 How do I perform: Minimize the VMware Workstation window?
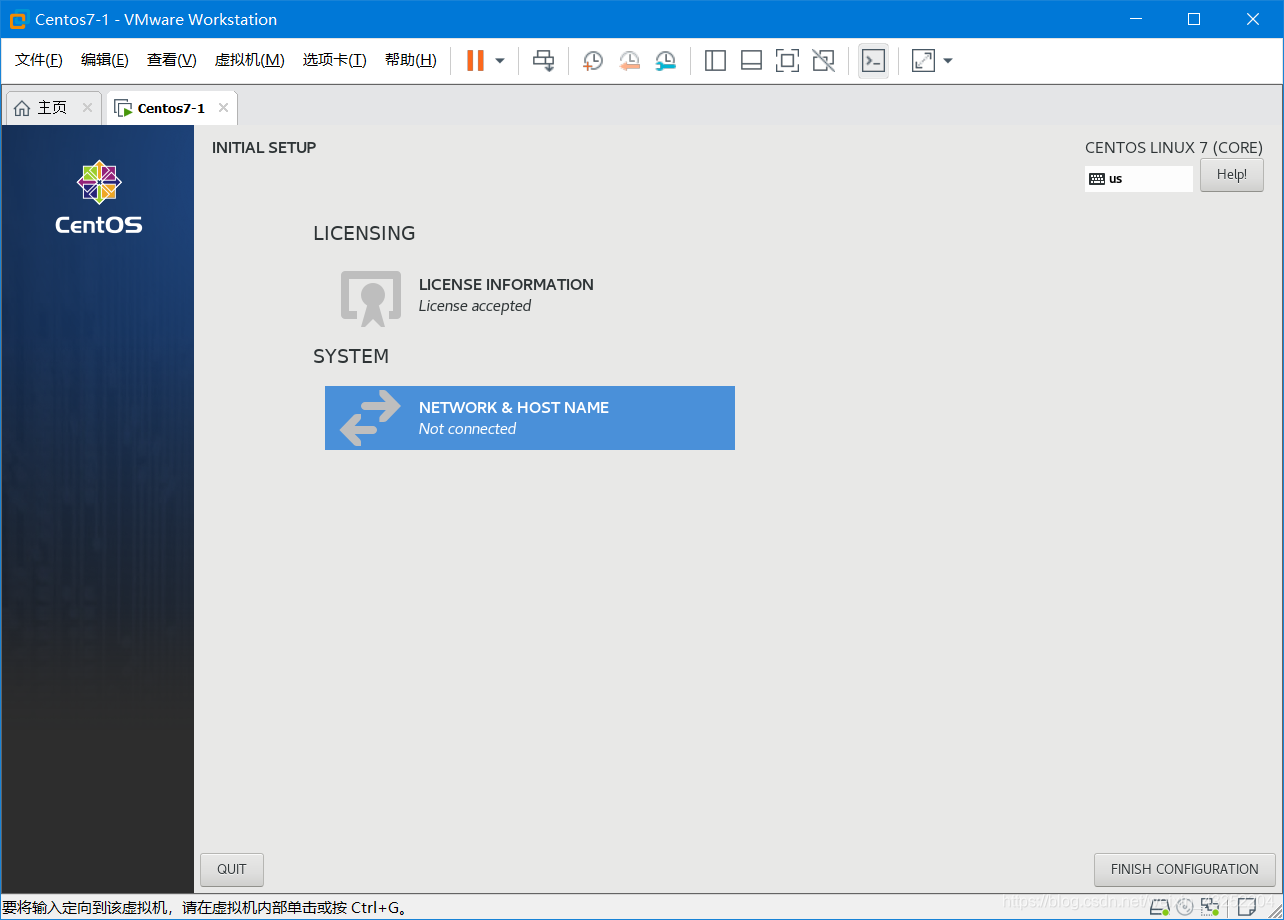pos(1135,19)
